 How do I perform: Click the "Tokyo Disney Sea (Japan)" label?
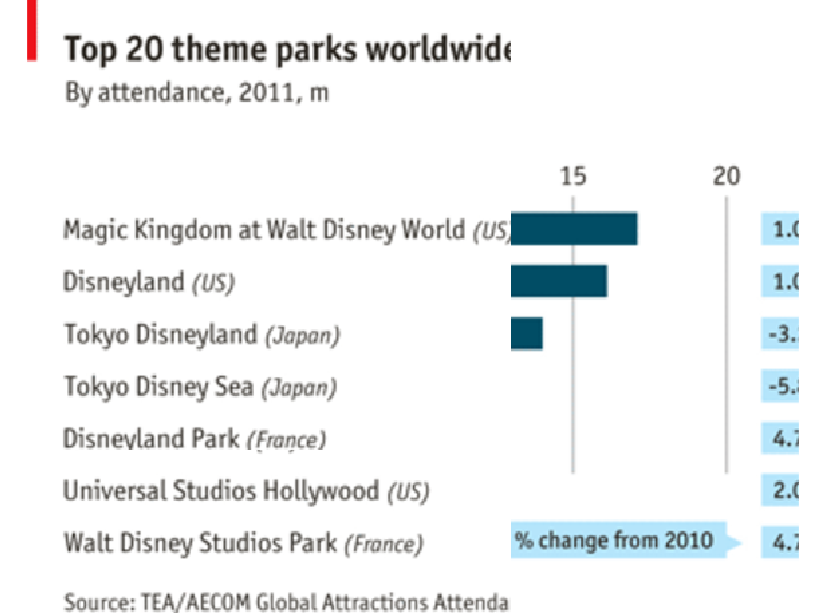click(x=200, y=387)
